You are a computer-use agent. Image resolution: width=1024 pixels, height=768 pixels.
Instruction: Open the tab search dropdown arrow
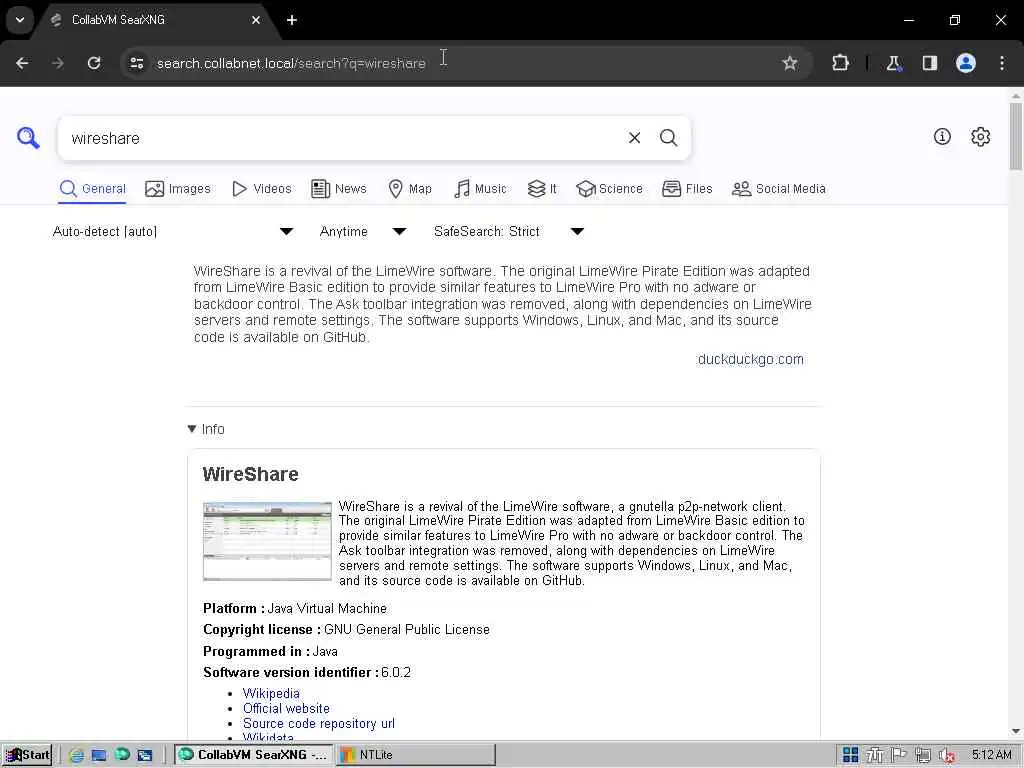coord(20,20)
